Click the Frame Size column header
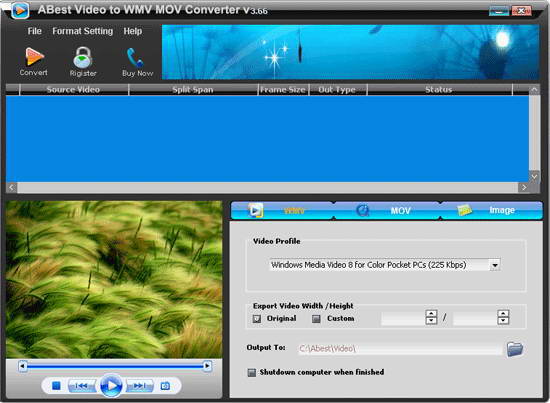Screen dimensions: 550x403 click(x=283, y=90)
